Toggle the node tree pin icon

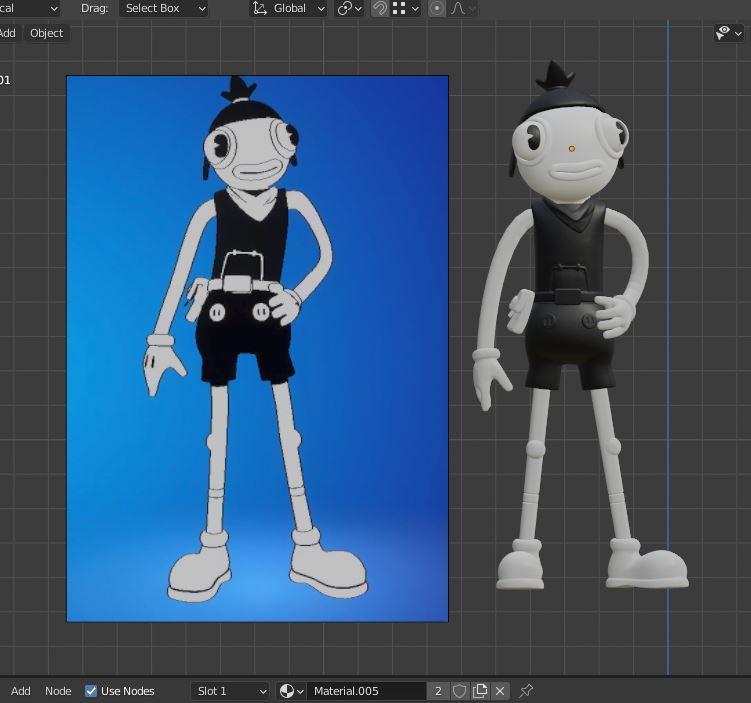(526, 691)
